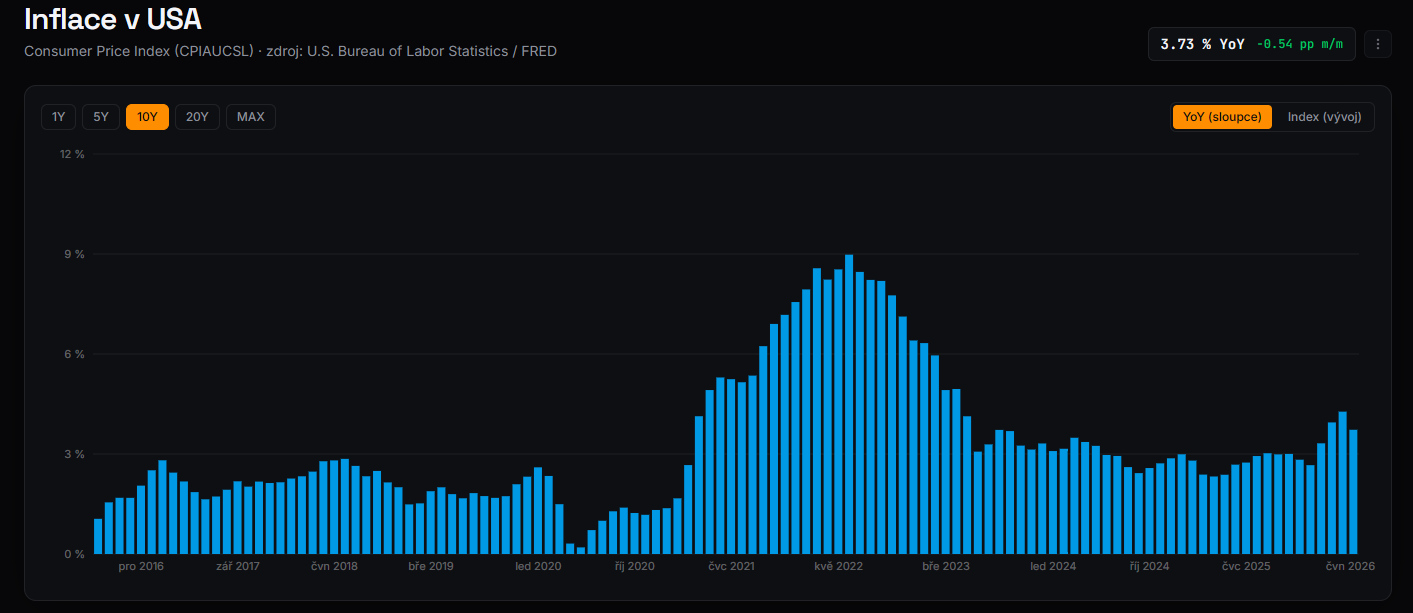Open the three-dot options menu

point(1378,44)
